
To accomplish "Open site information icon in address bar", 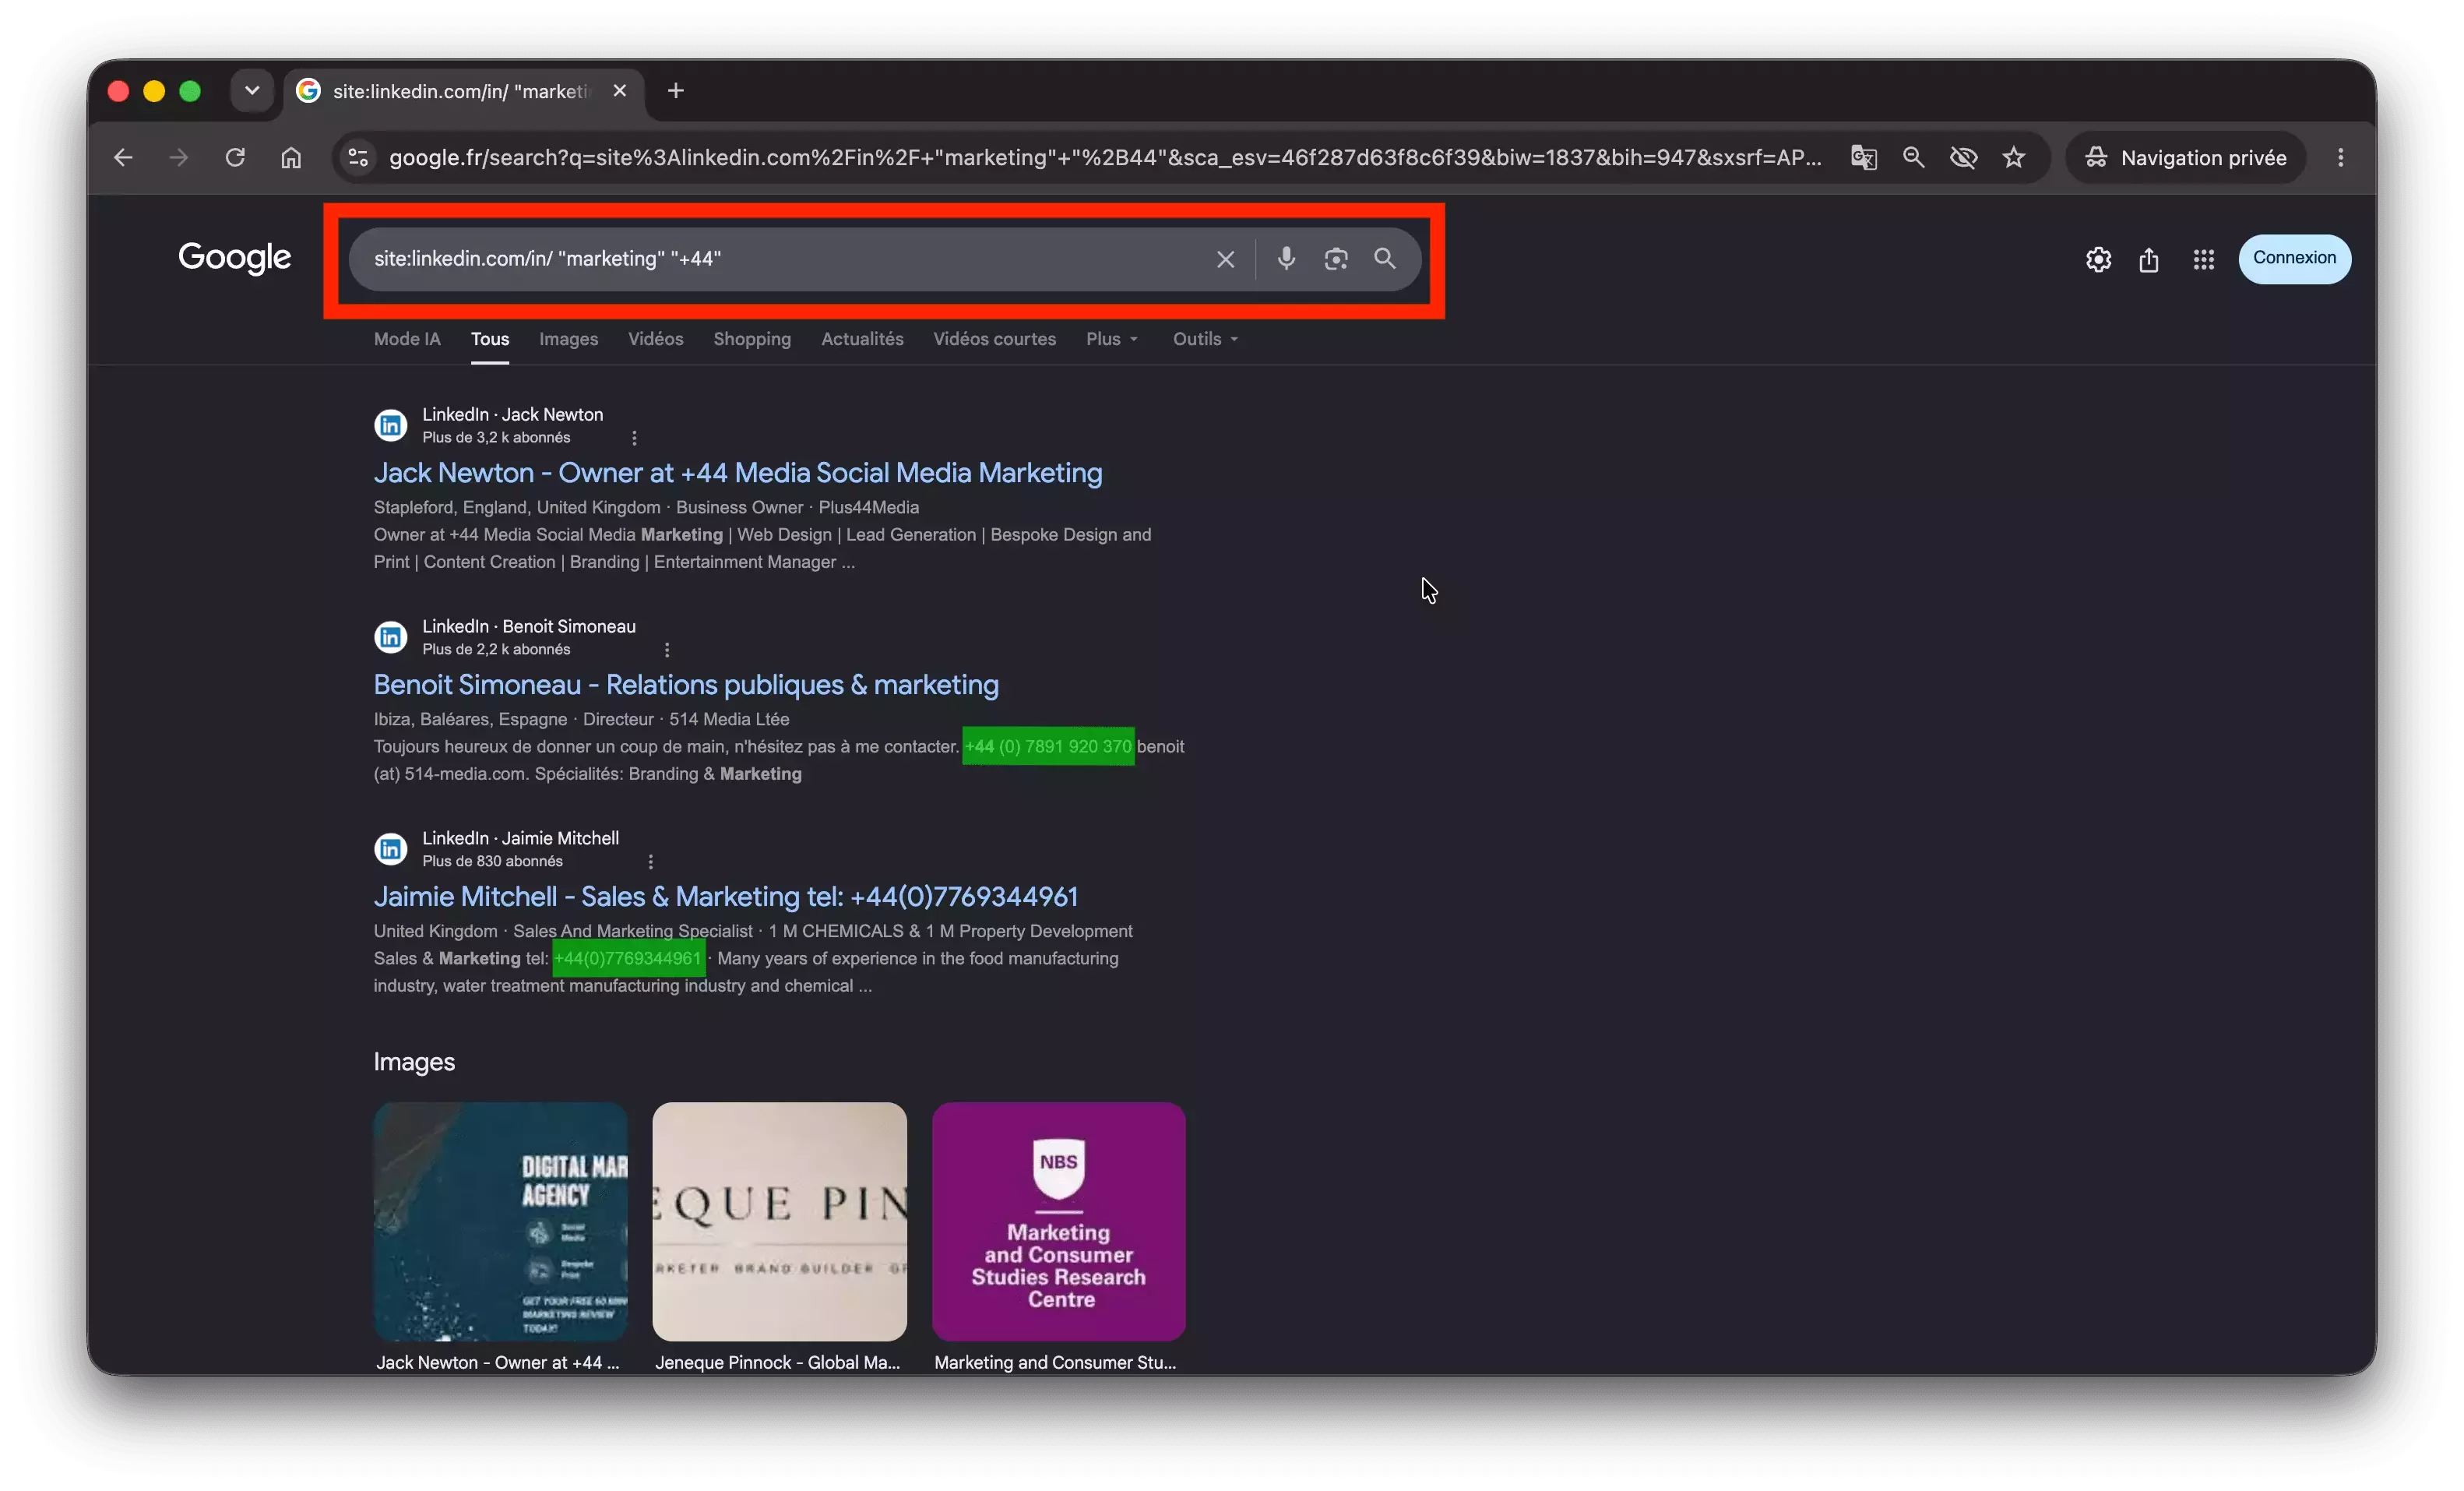I will pyautogui.click(x=358, y=157).
